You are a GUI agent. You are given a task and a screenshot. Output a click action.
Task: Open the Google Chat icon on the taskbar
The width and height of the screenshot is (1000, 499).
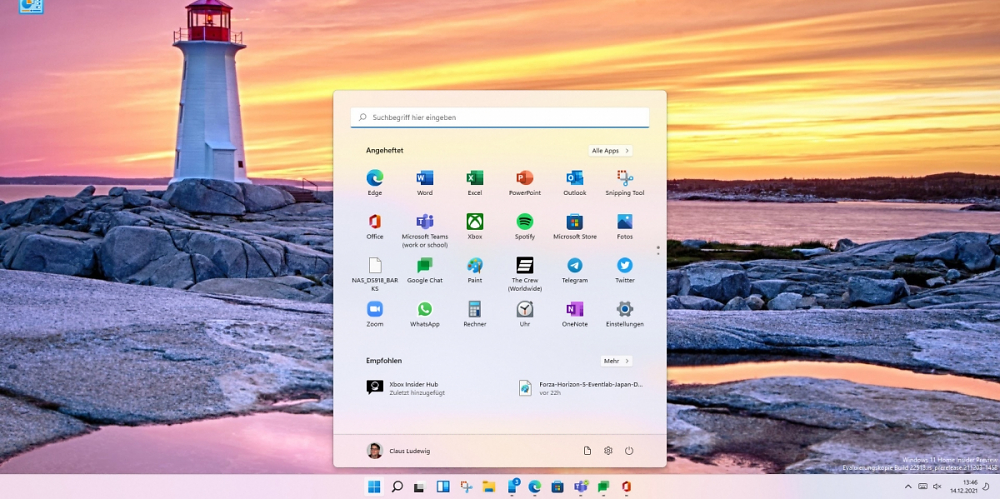tap(603, 487)
